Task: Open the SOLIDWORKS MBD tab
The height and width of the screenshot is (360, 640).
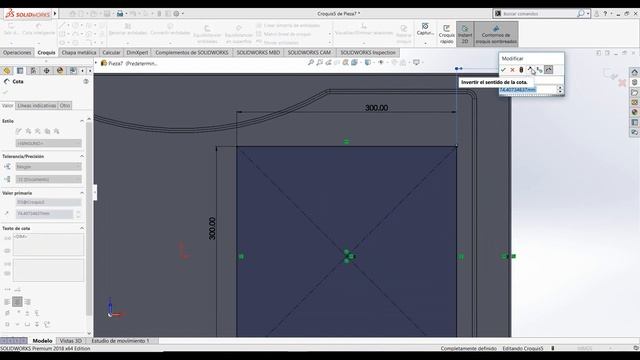Action: point(258,53)
